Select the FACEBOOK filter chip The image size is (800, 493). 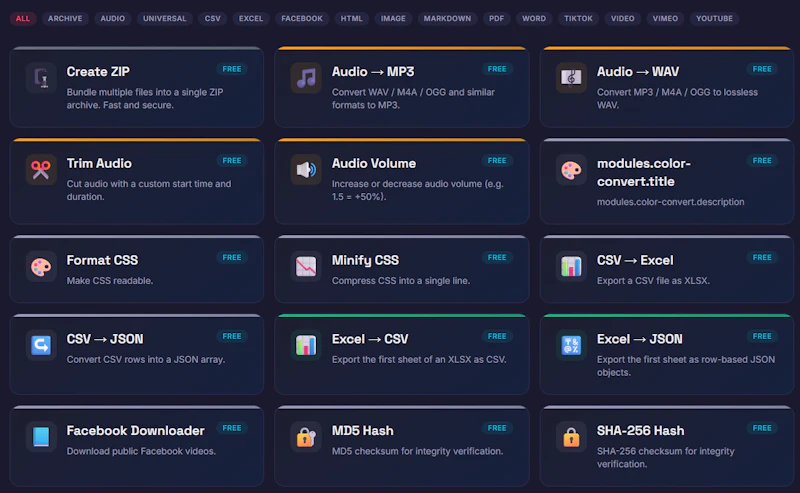[x=302, y=18]
